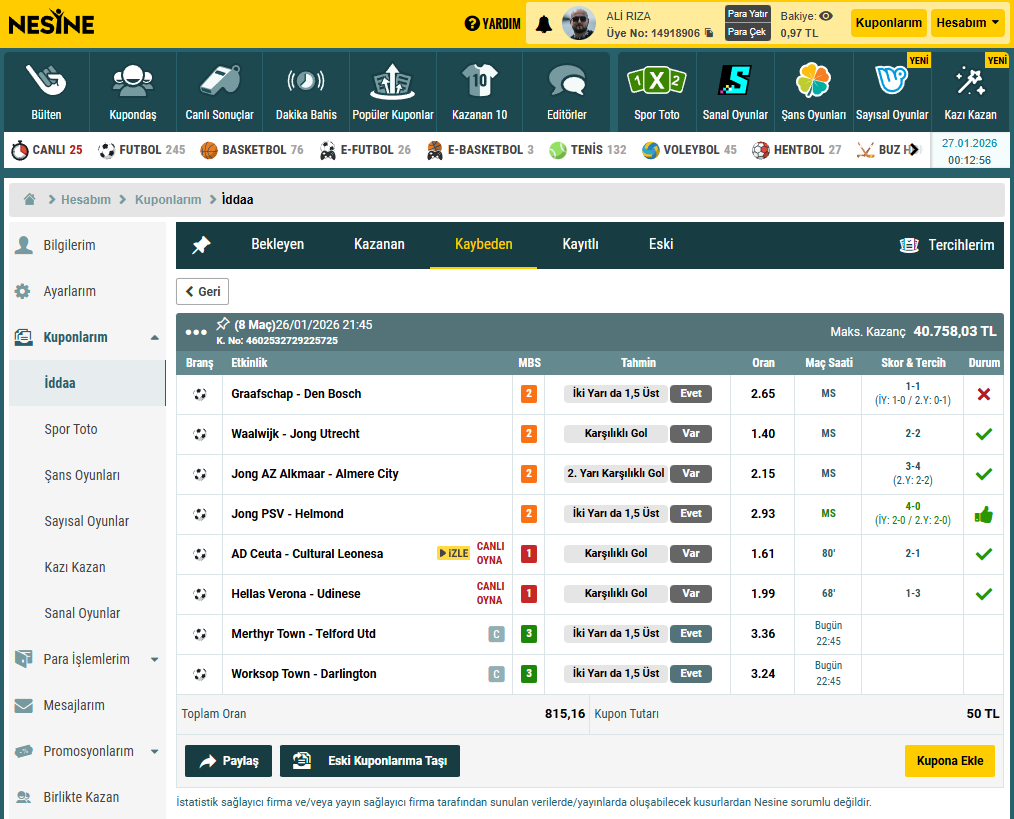Toggle balance visibility eye icon

826,16
